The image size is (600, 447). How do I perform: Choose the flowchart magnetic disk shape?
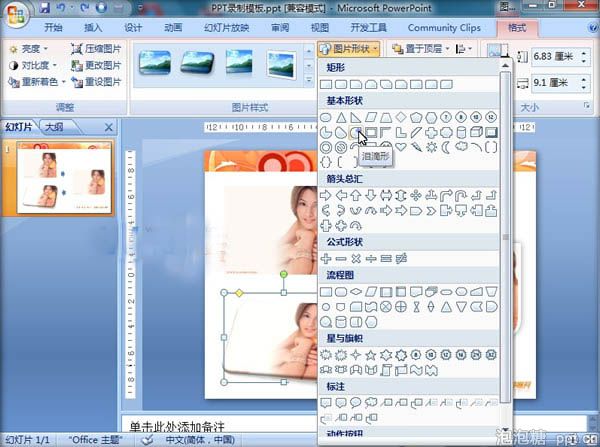coord(341,322)
